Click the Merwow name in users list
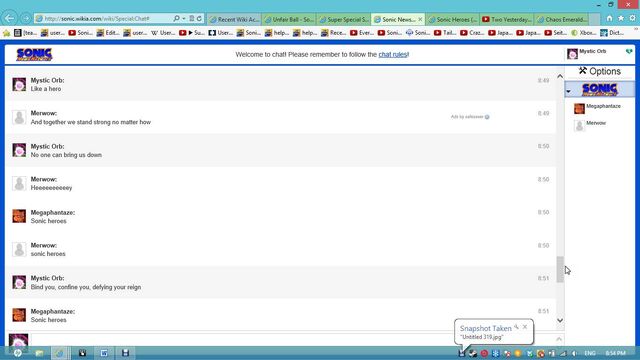This screenshot has width=640, height=360. (596, 123)
